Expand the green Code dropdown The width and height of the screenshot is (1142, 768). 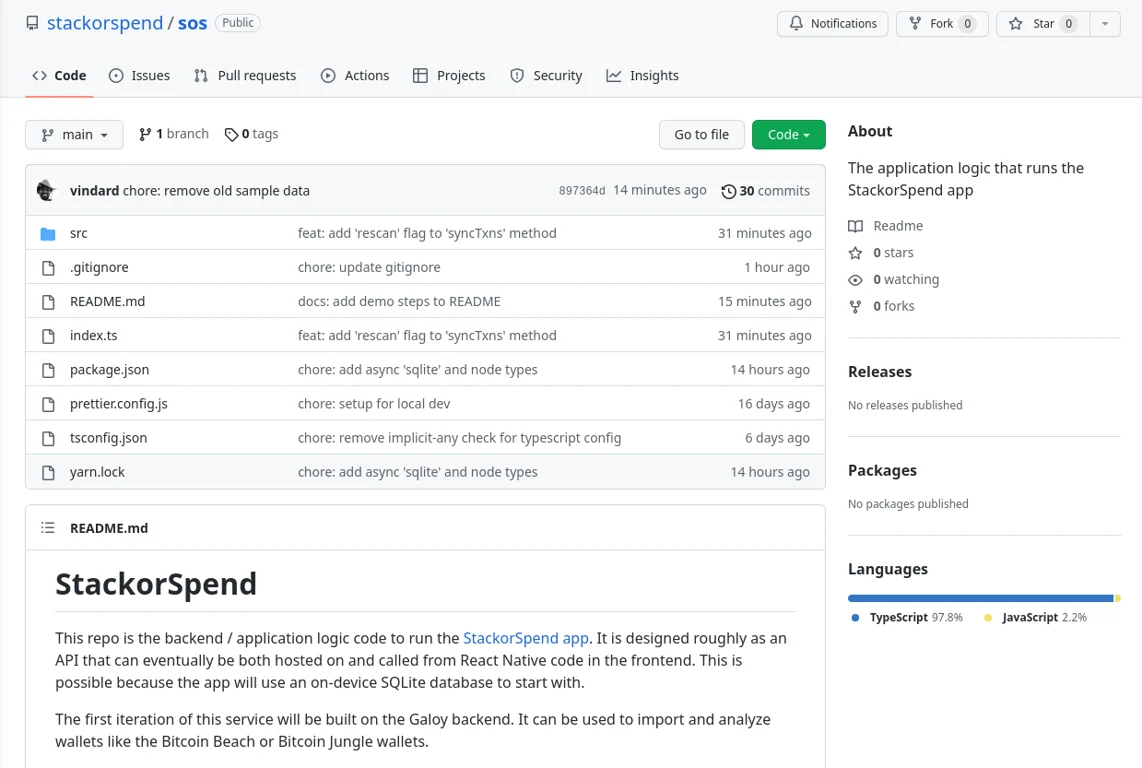tap(789, 135)
